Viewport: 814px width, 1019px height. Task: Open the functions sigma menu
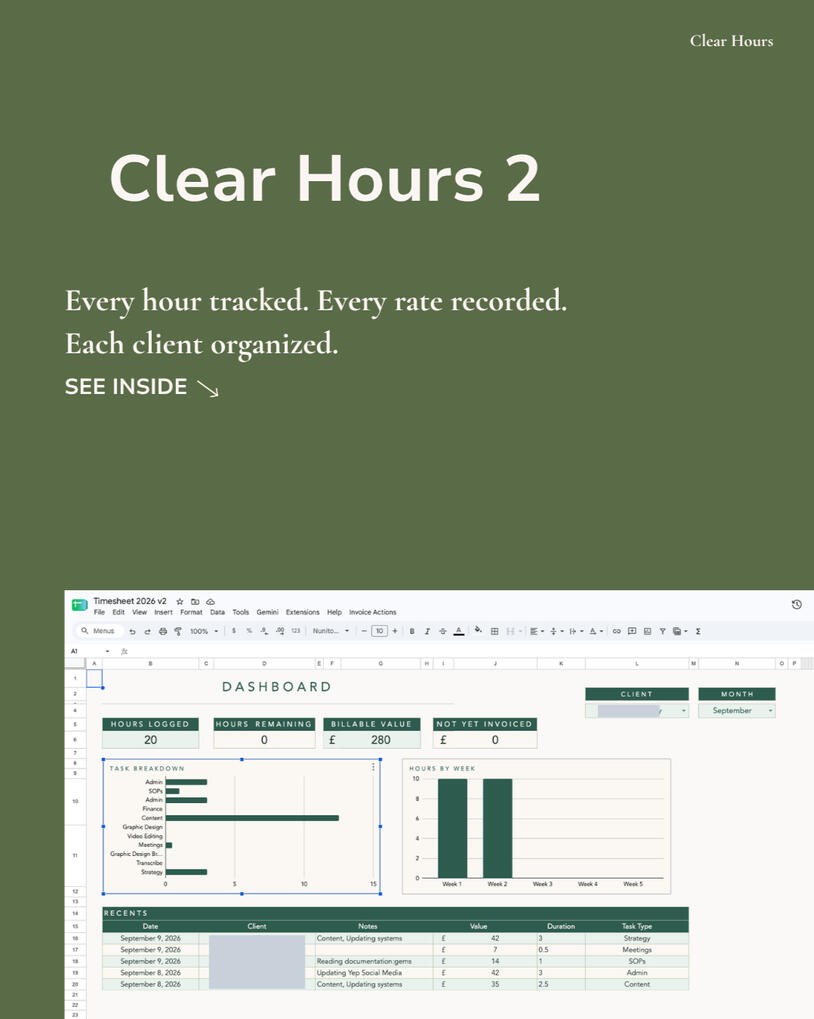[698, 631]
